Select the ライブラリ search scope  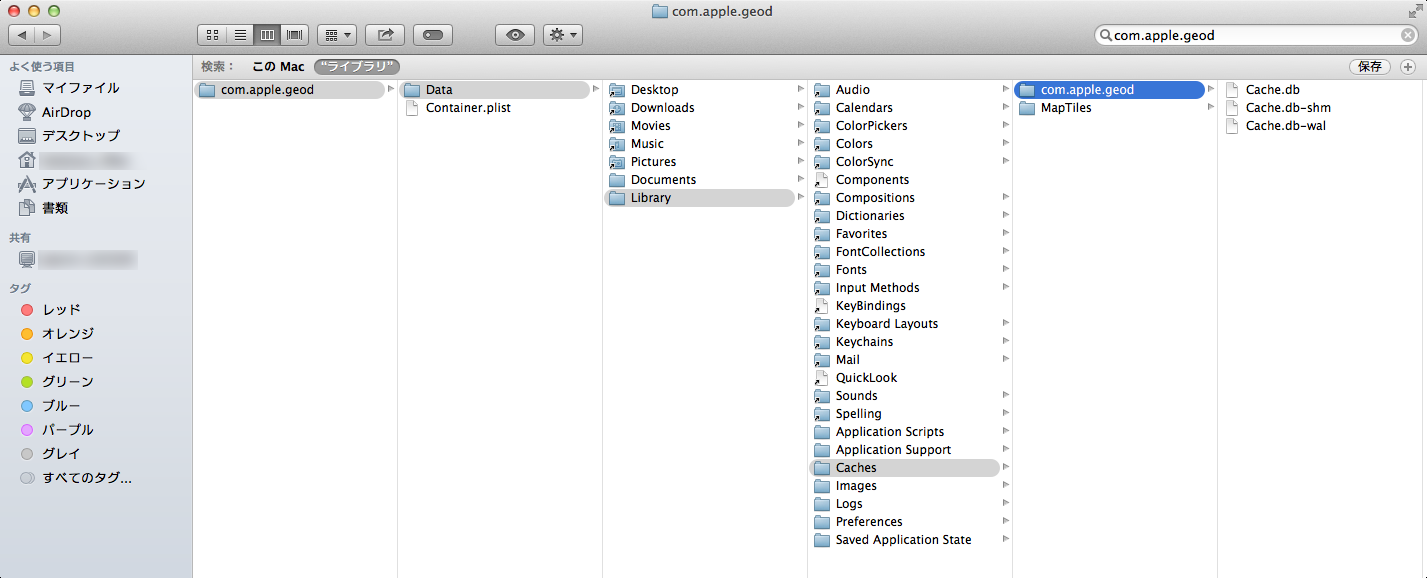pos(357,67)
